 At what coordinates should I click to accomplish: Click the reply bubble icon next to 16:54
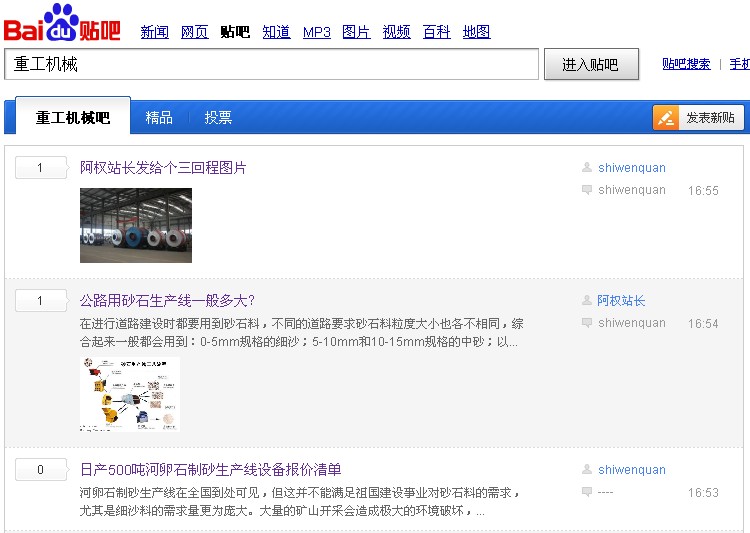(586, 323)
